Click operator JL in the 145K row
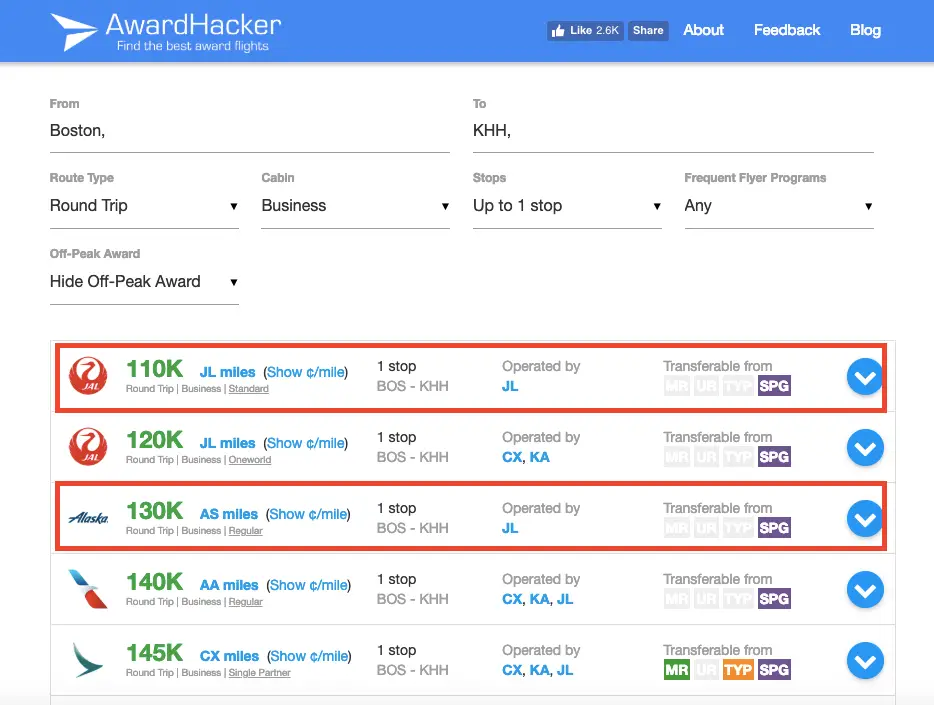The image size is (934, 705). 565,669
